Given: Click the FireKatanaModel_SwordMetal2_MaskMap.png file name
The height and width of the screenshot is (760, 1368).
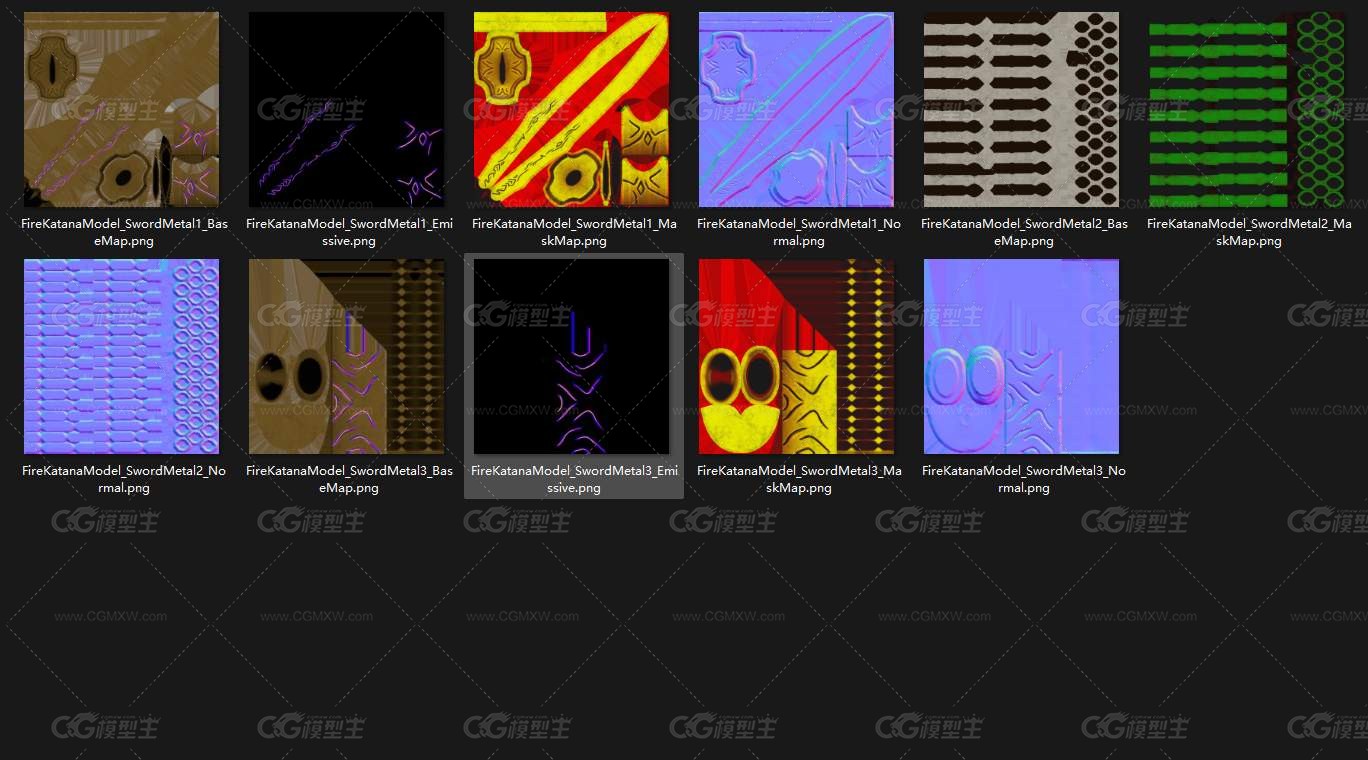Looking at the screenshot, I should [1249, 232].
